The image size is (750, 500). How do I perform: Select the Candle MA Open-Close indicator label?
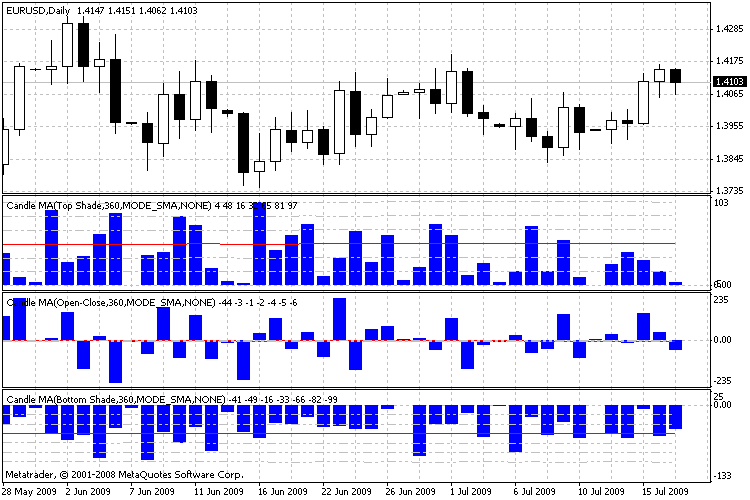pyautogui.click(x=110, y=302)
